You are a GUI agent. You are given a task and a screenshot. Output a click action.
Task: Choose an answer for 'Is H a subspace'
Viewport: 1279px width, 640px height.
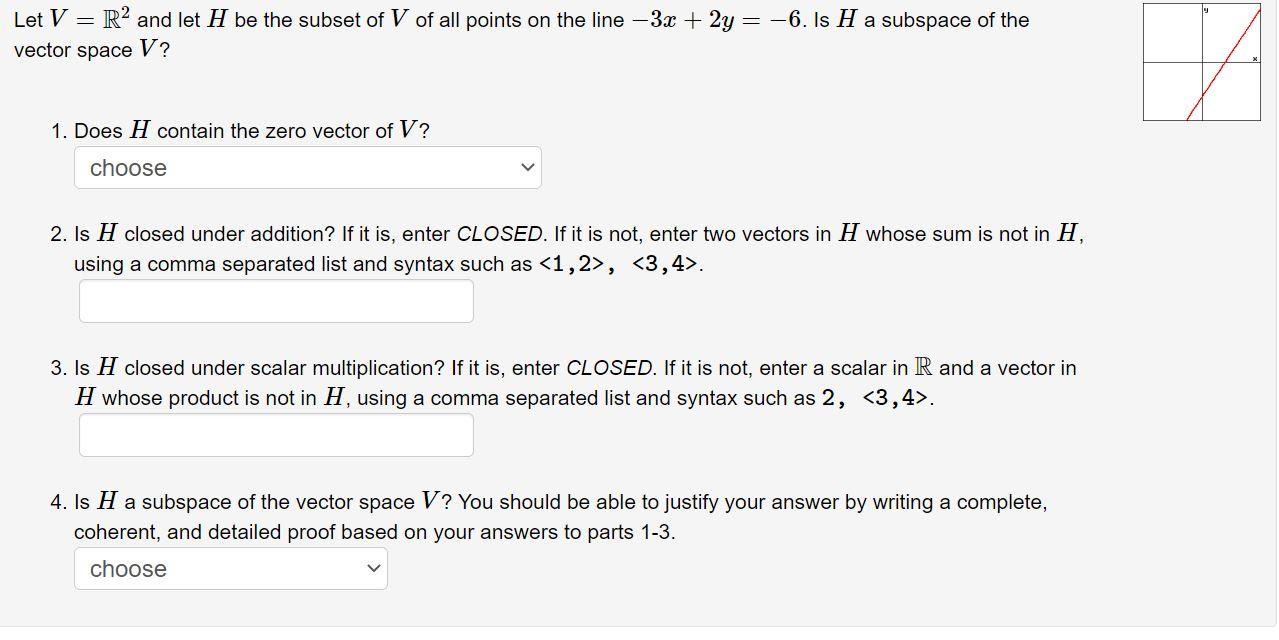pyautogui.click(x=230, y=568)
